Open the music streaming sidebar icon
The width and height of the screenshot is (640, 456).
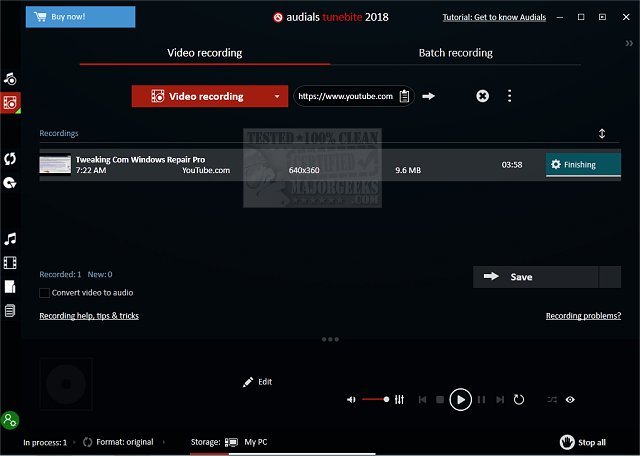[10, 78]
